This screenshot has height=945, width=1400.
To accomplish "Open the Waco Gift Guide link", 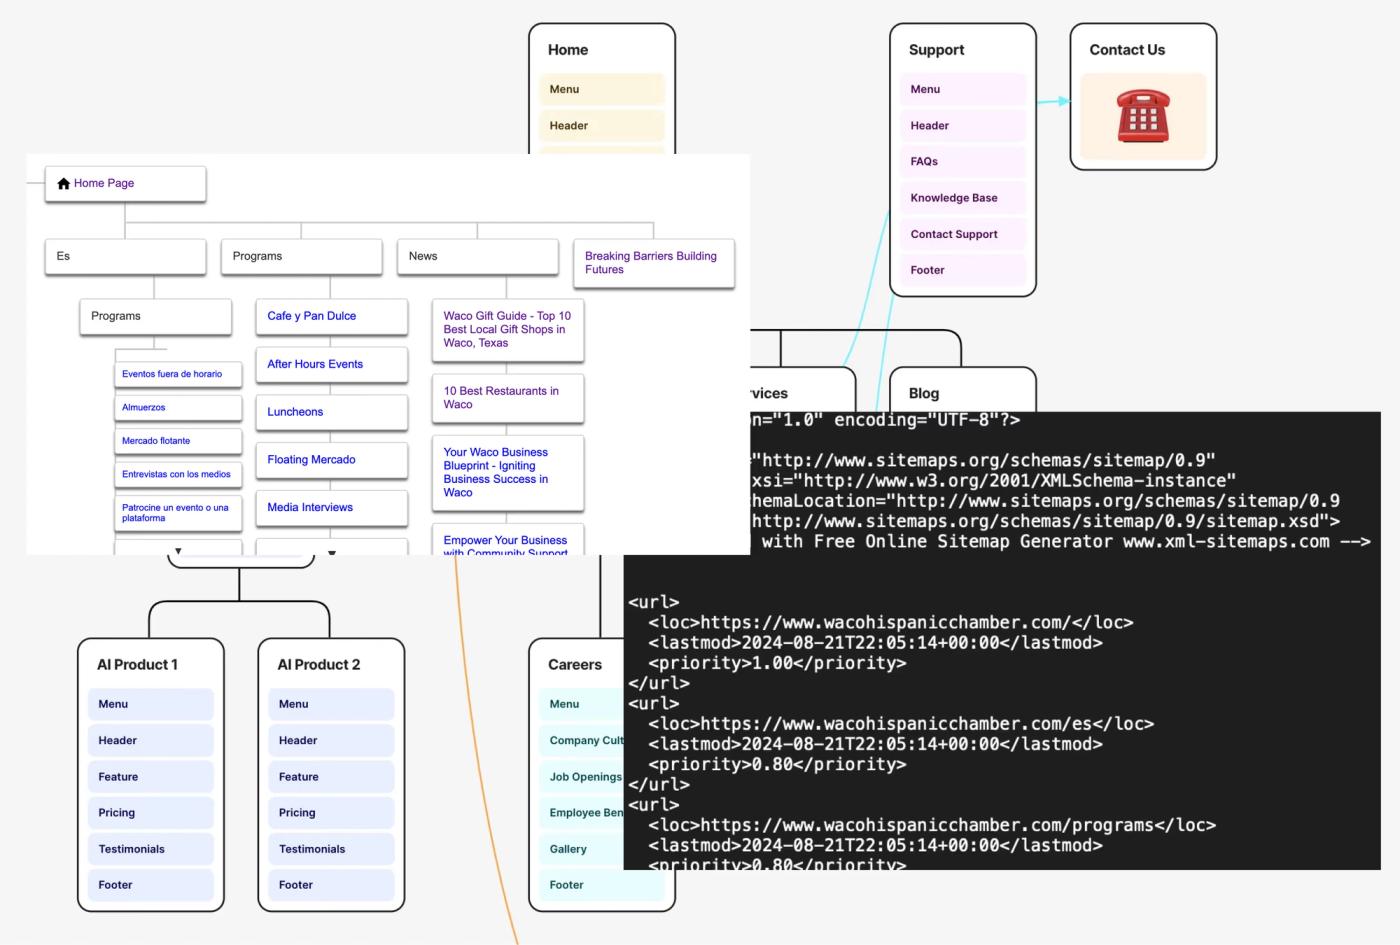I will (x=508, y=330).
